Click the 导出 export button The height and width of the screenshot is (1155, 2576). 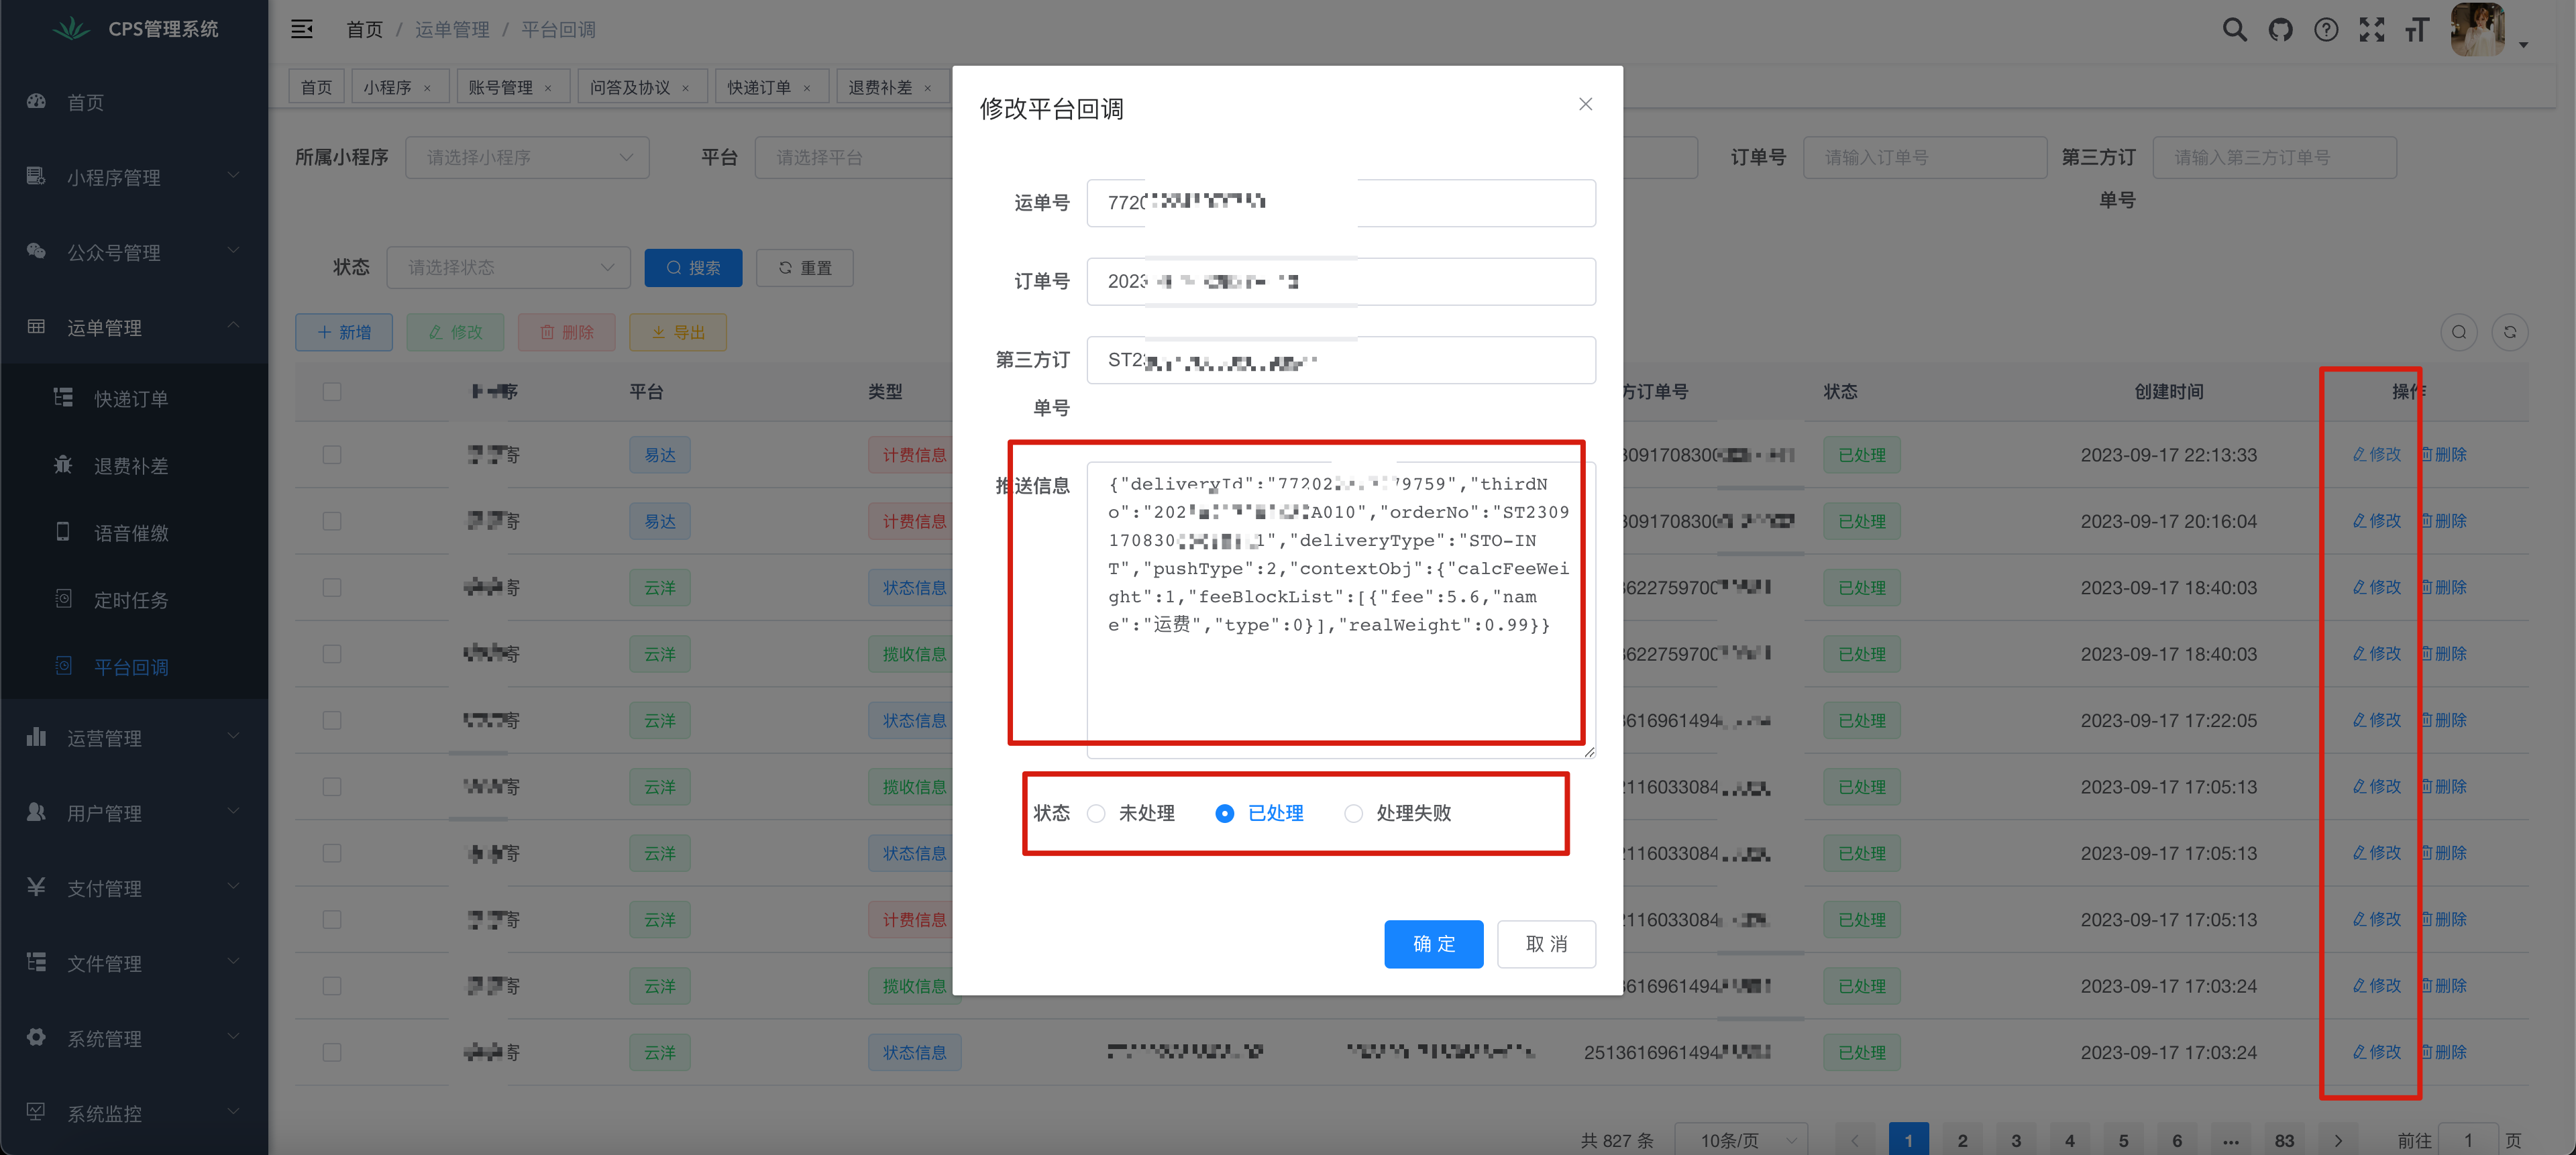tap(677, 332)
